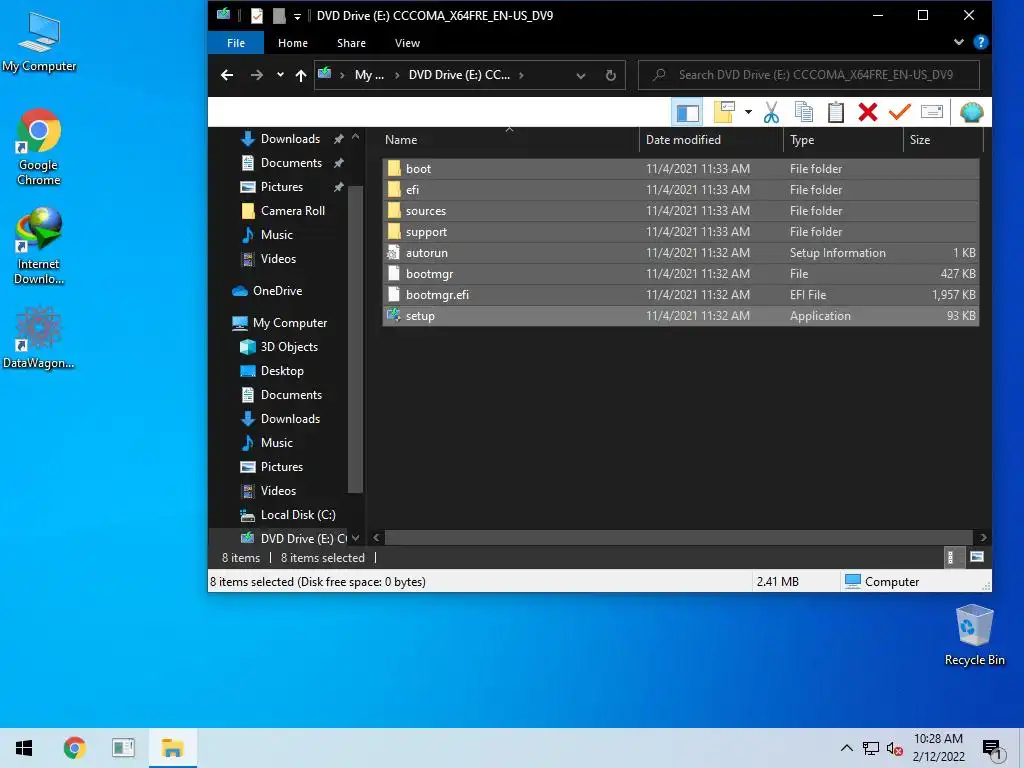Select the bootmgr file
The width and height of the screenshot is (1024, 768).
680,274
